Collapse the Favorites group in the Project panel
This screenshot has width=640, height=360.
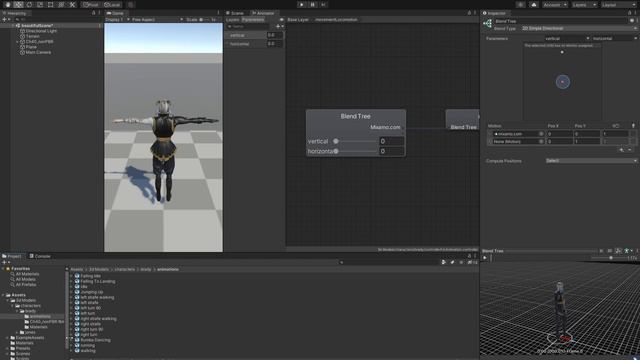pyautogui.click(x=3, y=269)
